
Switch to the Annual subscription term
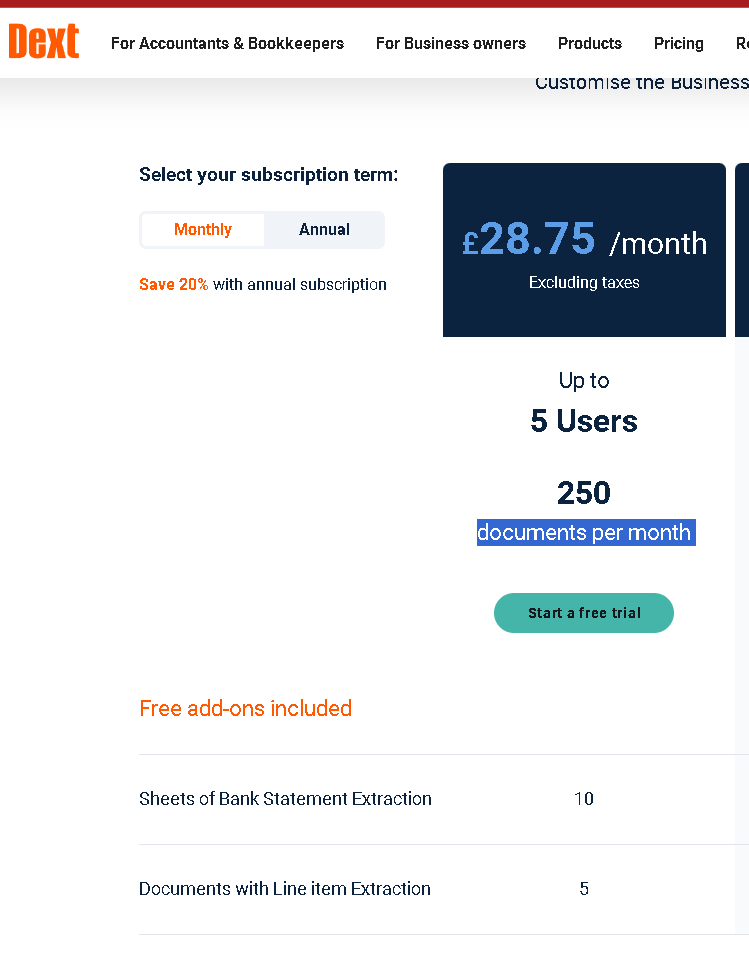click(324, 230)
